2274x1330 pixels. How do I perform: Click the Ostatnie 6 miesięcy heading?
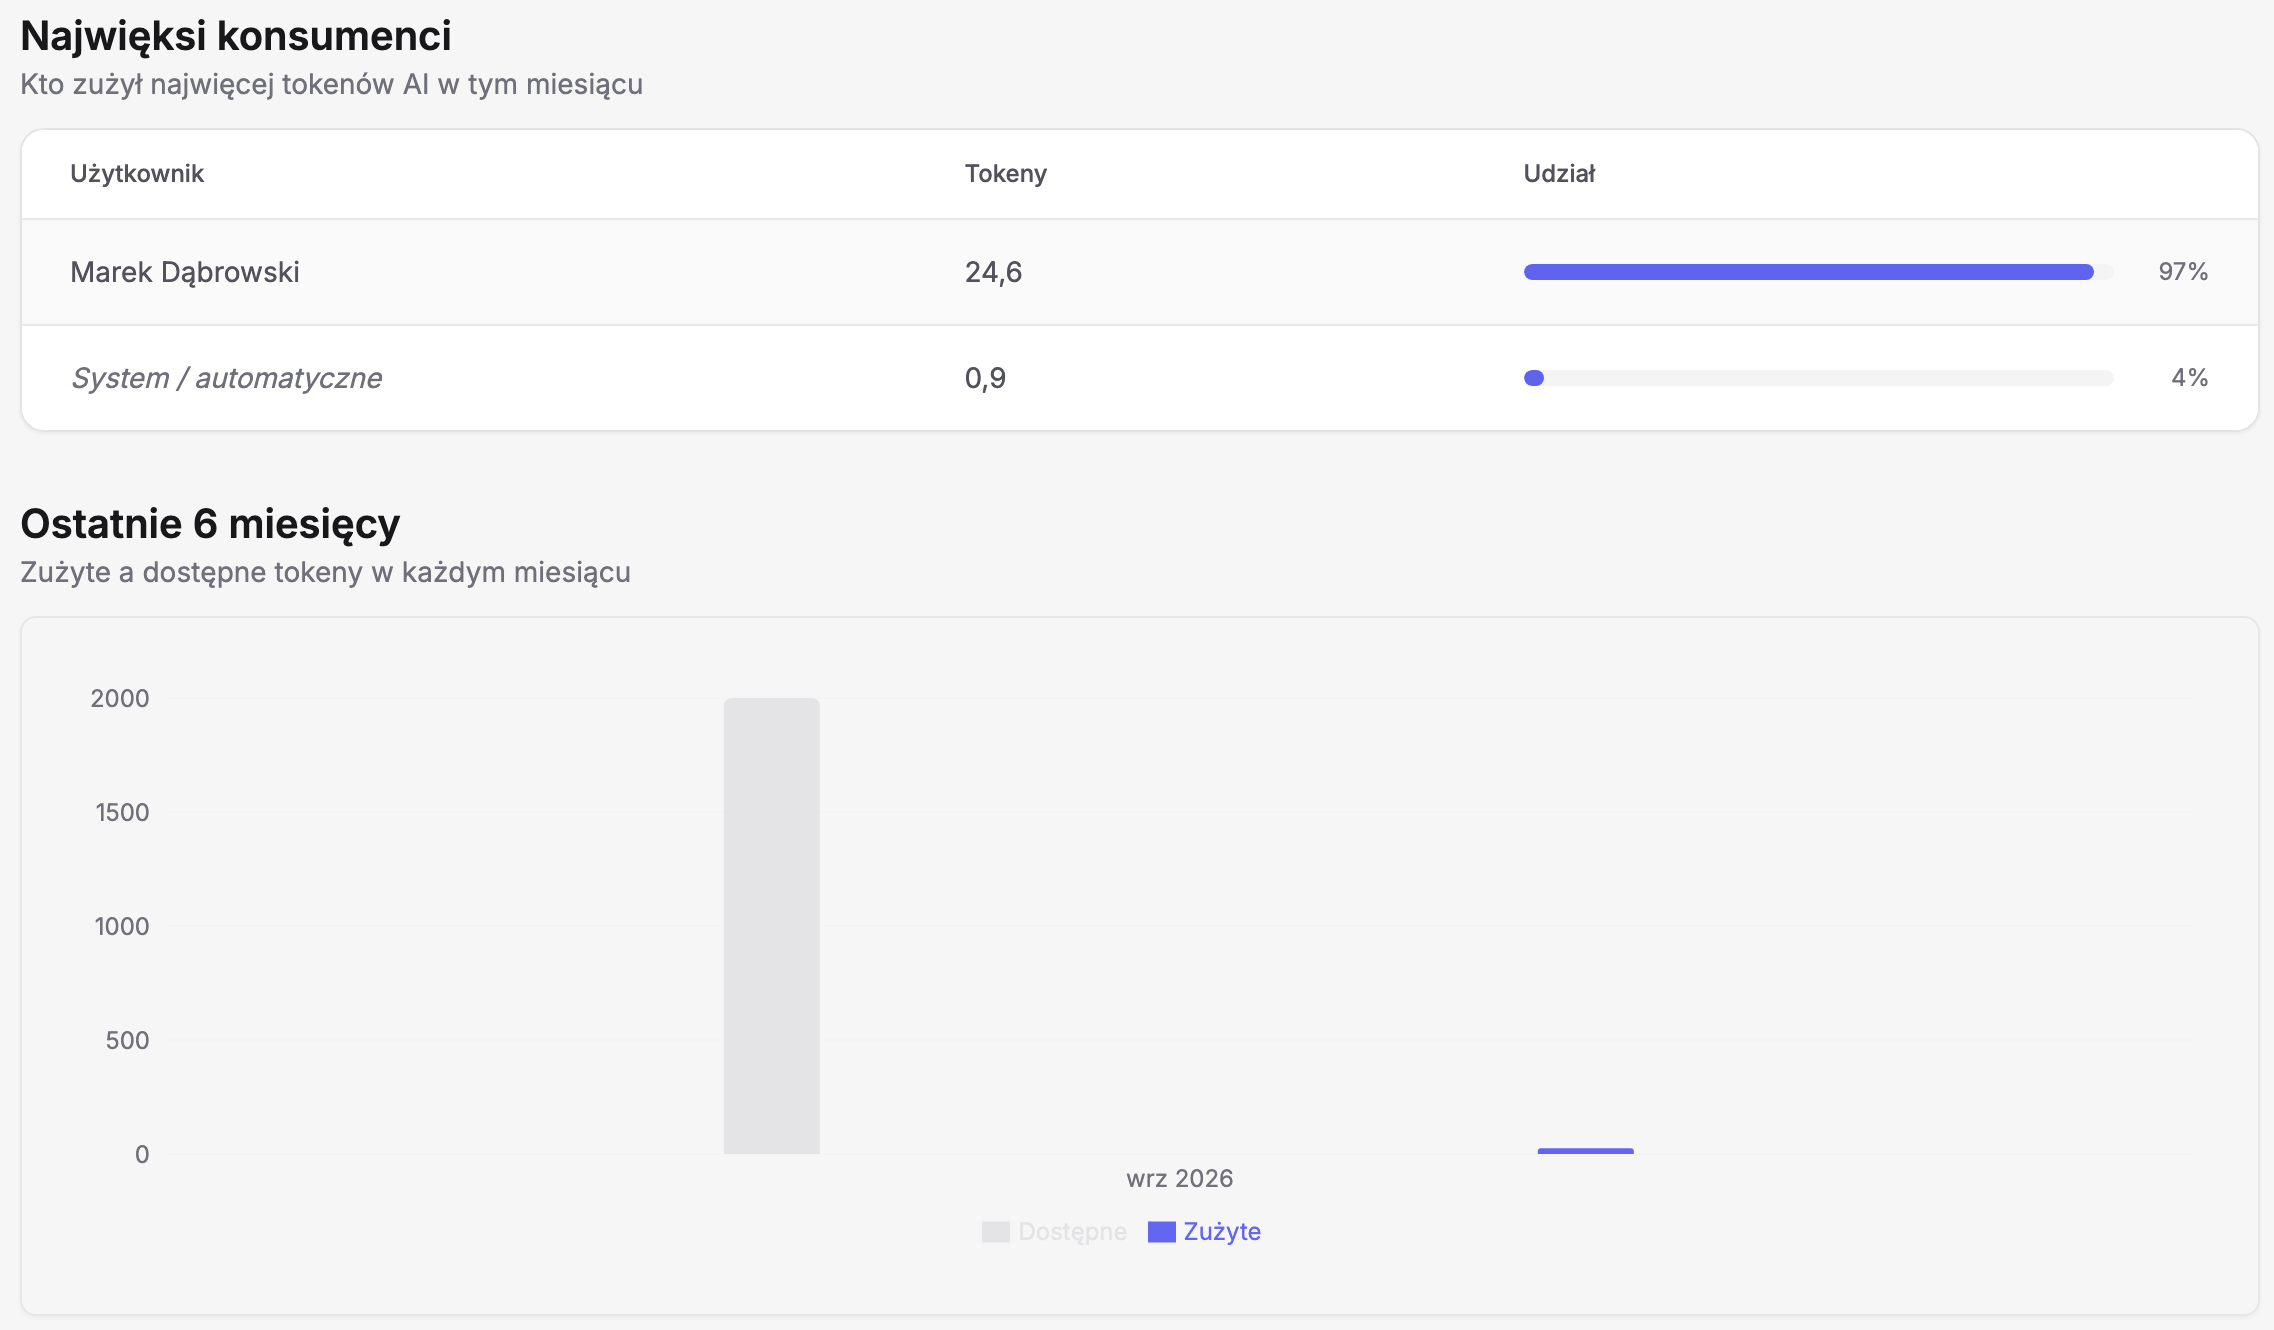point(210,524)
